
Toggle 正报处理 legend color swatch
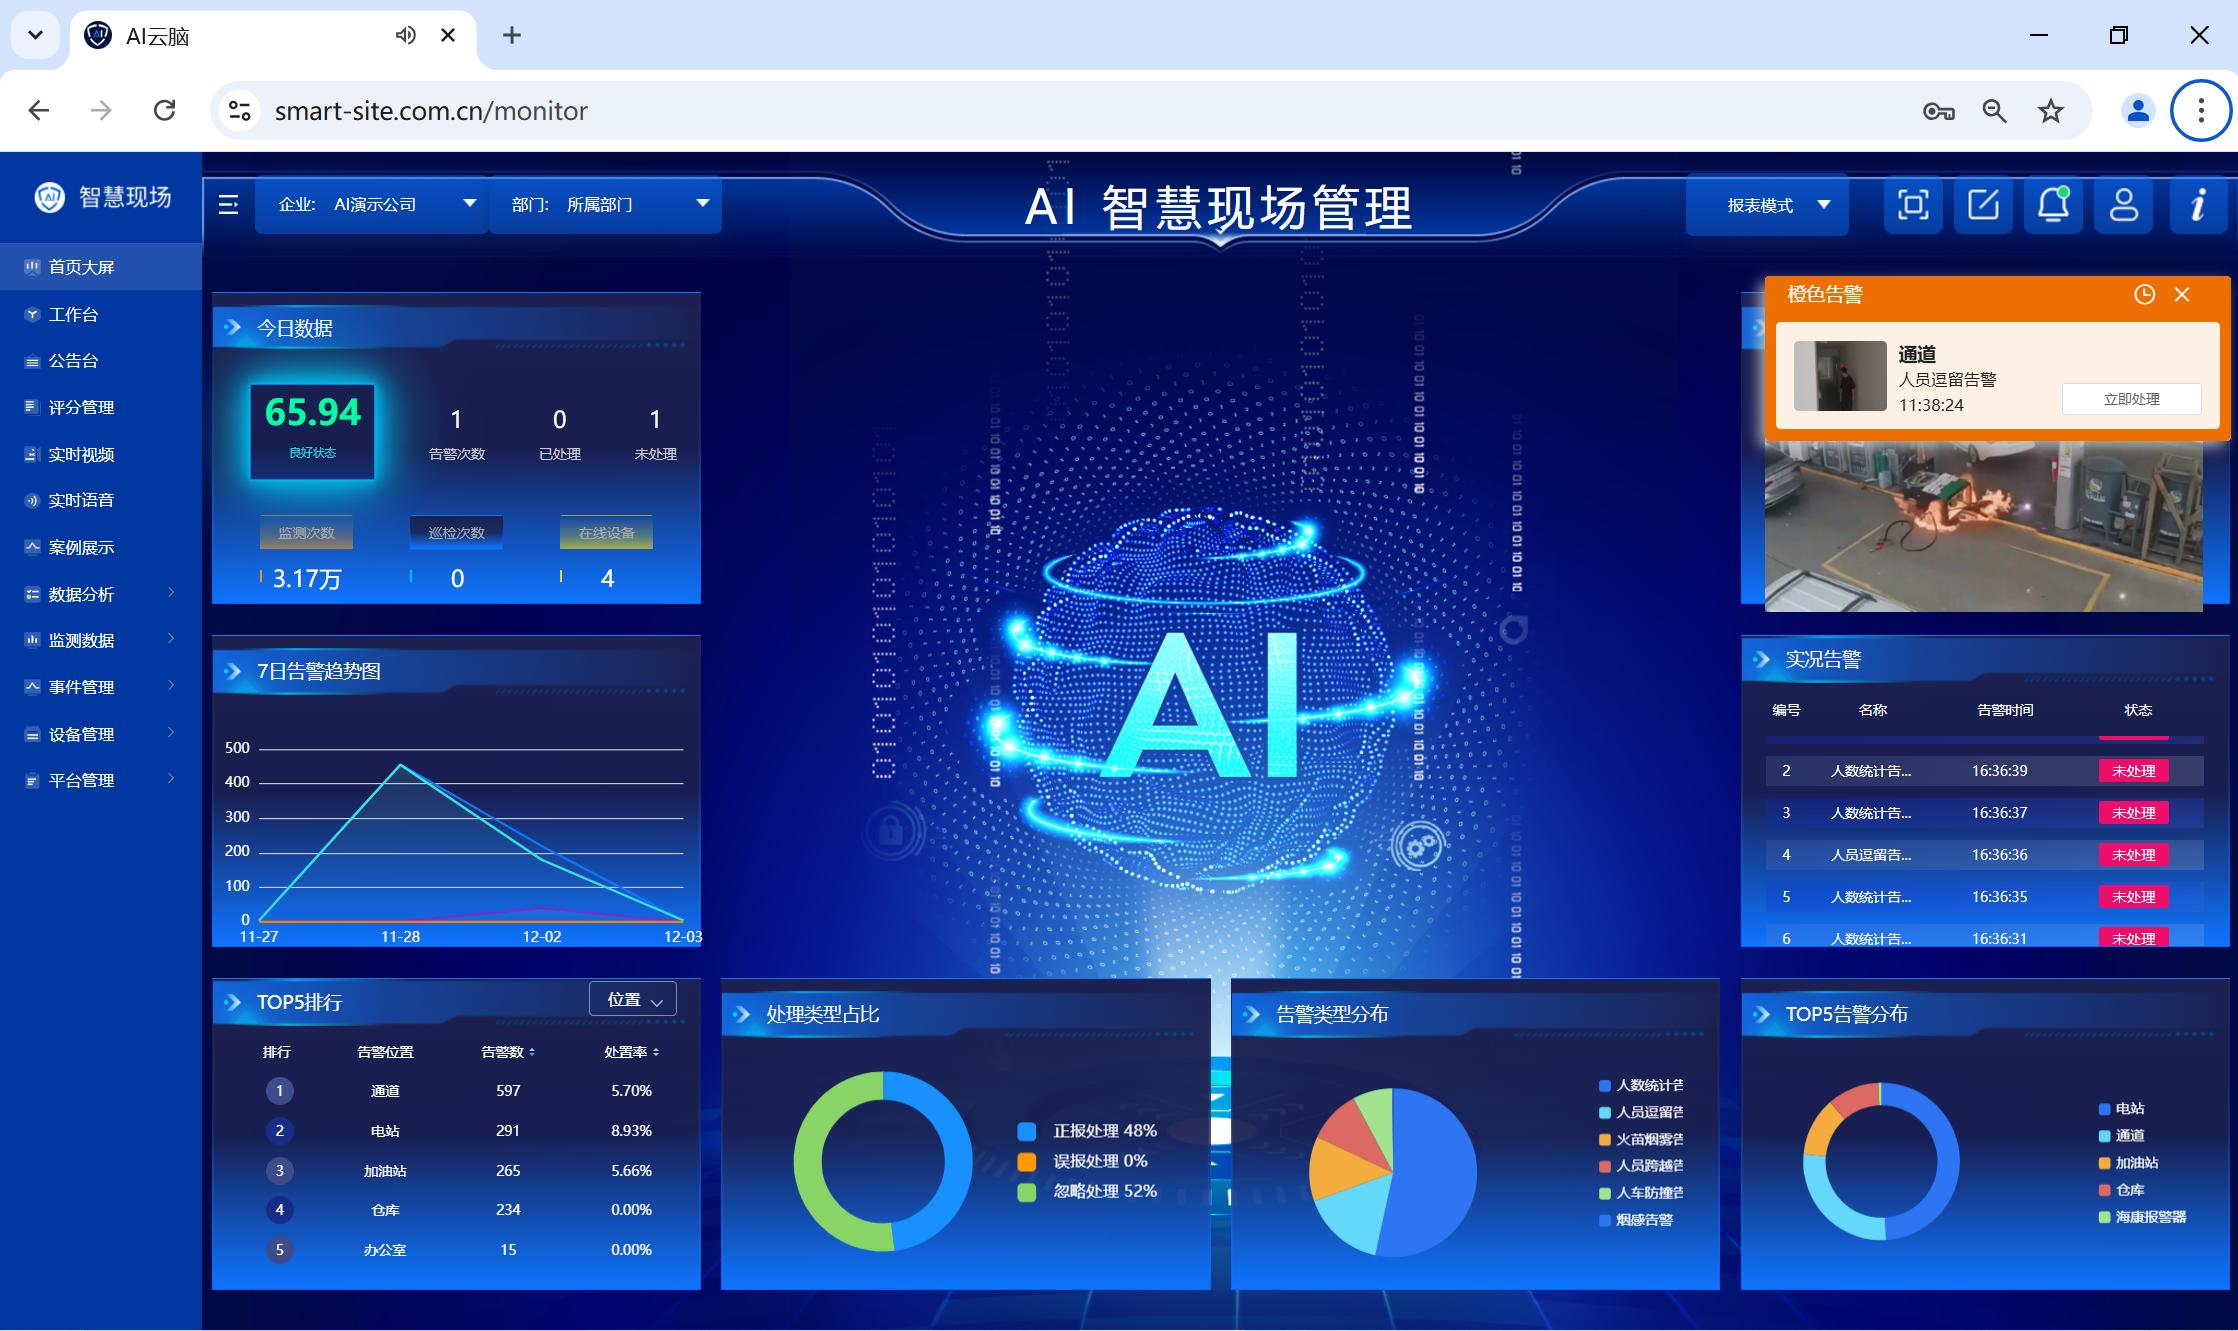click(1026, 1131)
